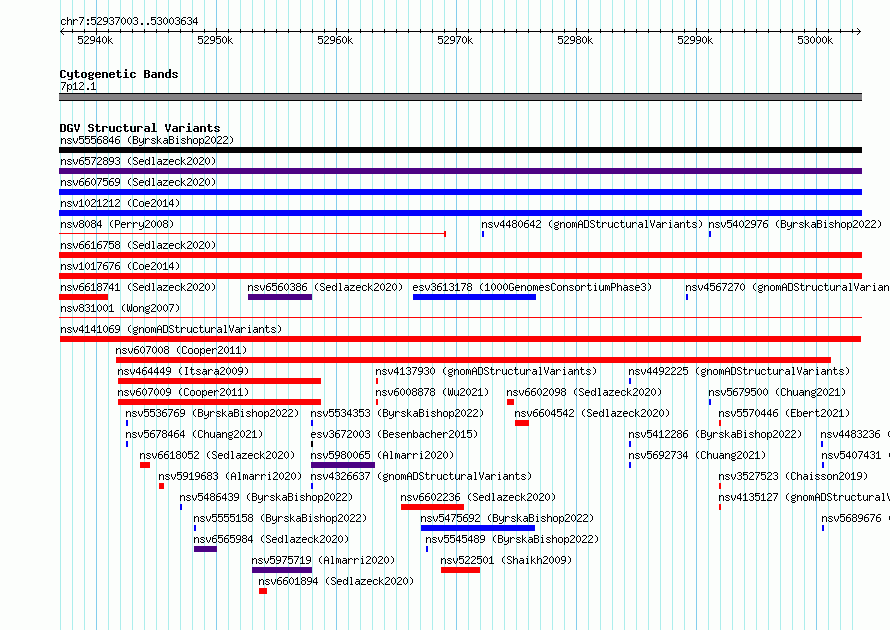Click the purple nsv6560386 variant bar
890x630 pixels.
pyautogui.click(x=280, y=297)
